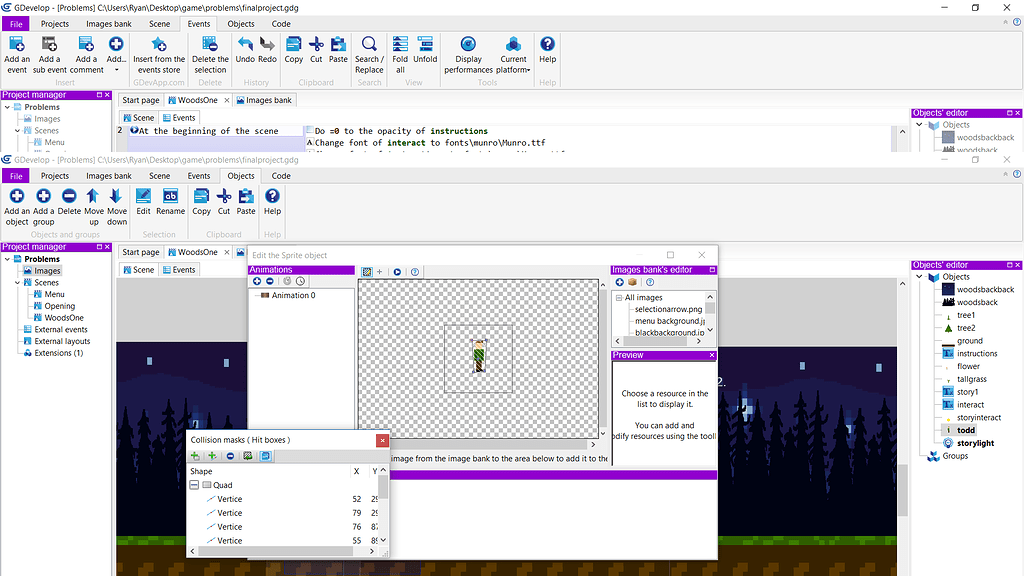Open the Code menu
Screen dimensions: 1024x576
[x=280, y=175]
